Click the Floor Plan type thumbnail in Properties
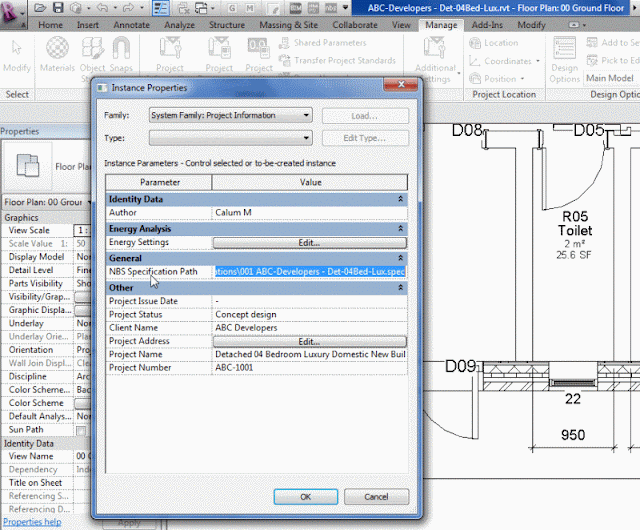Viewport: 640px width, 530px height. (x=28, y=165)
